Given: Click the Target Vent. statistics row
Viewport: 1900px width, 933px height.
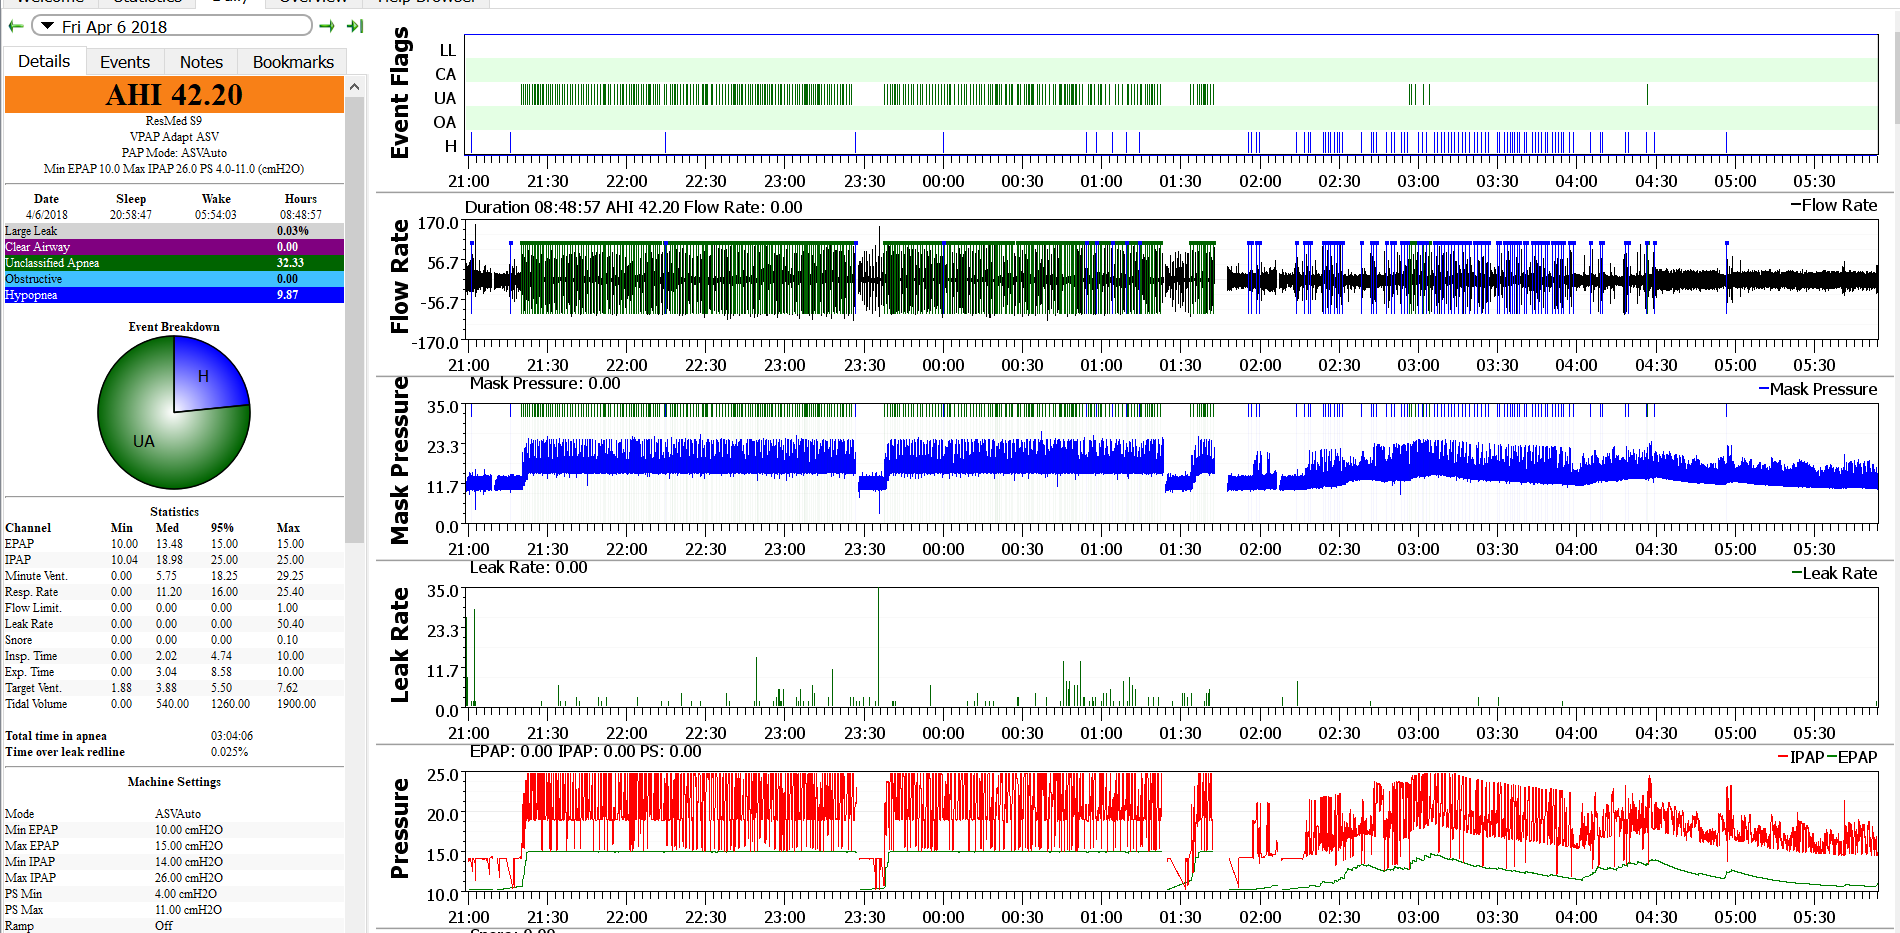Looking at the screenshot, I should pyautogui.click(x=174, y=688).
